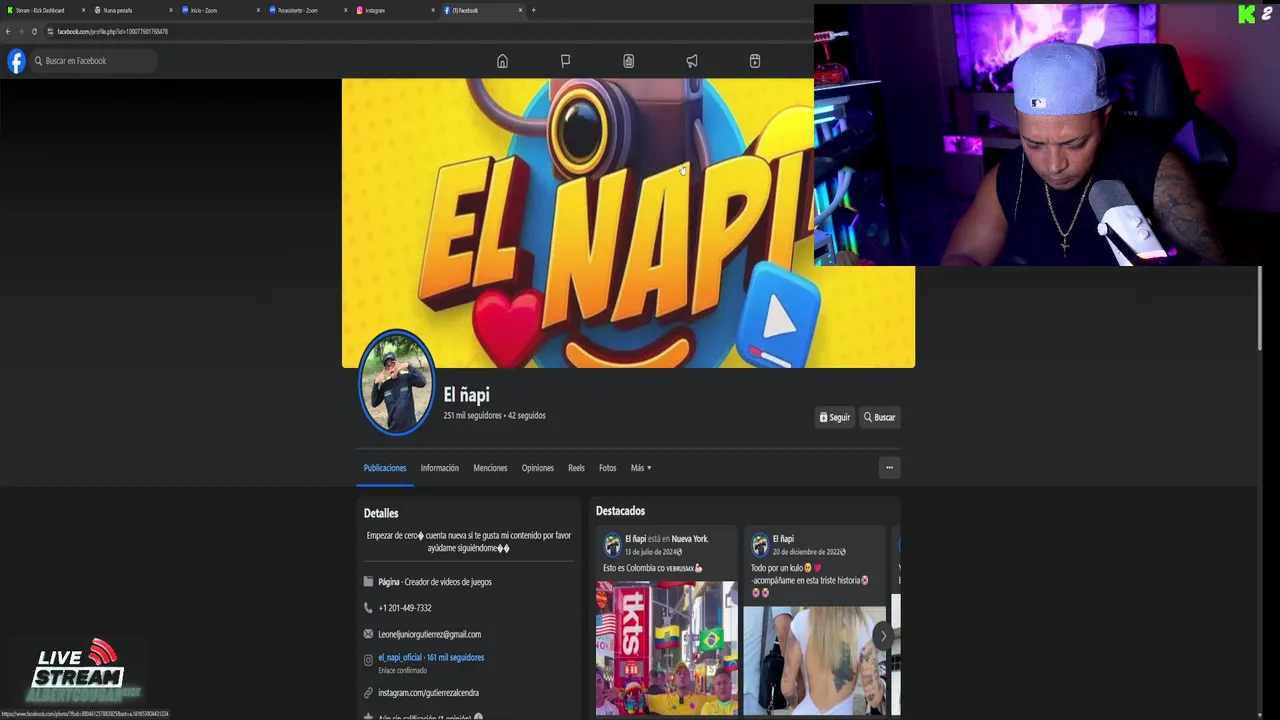Open the Pages flag icon

point(565,61)
